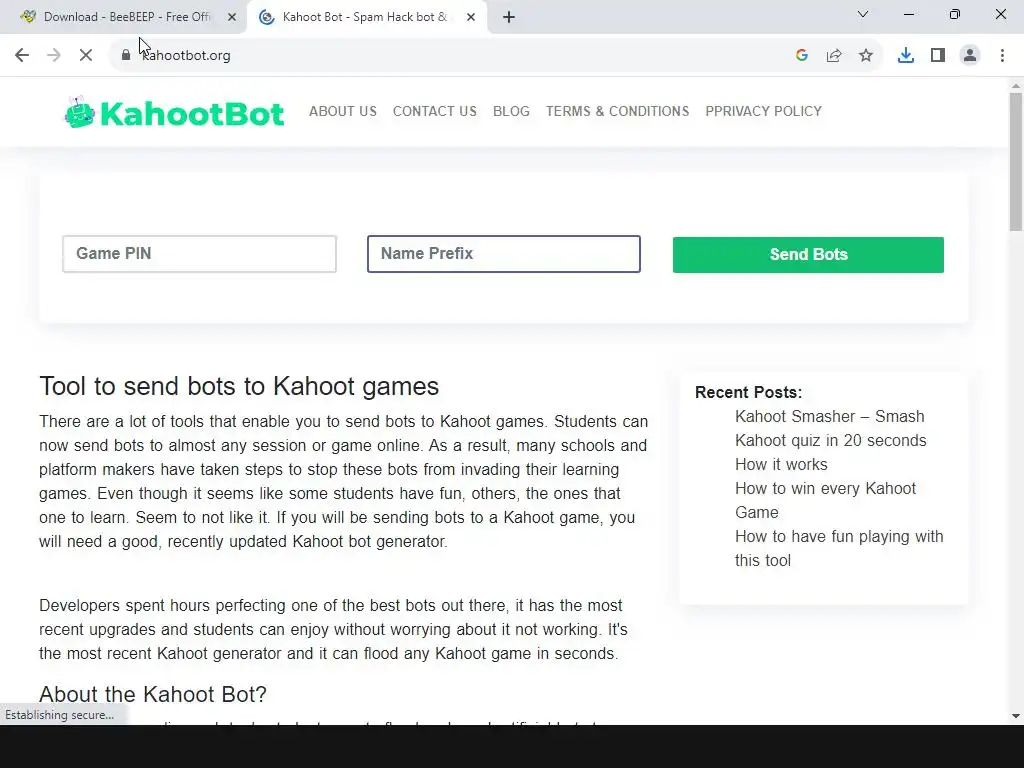The height and width of the screenshot is (768, 1024).
Task: Click the KahootBot logo
Action: tap(174, 112)
